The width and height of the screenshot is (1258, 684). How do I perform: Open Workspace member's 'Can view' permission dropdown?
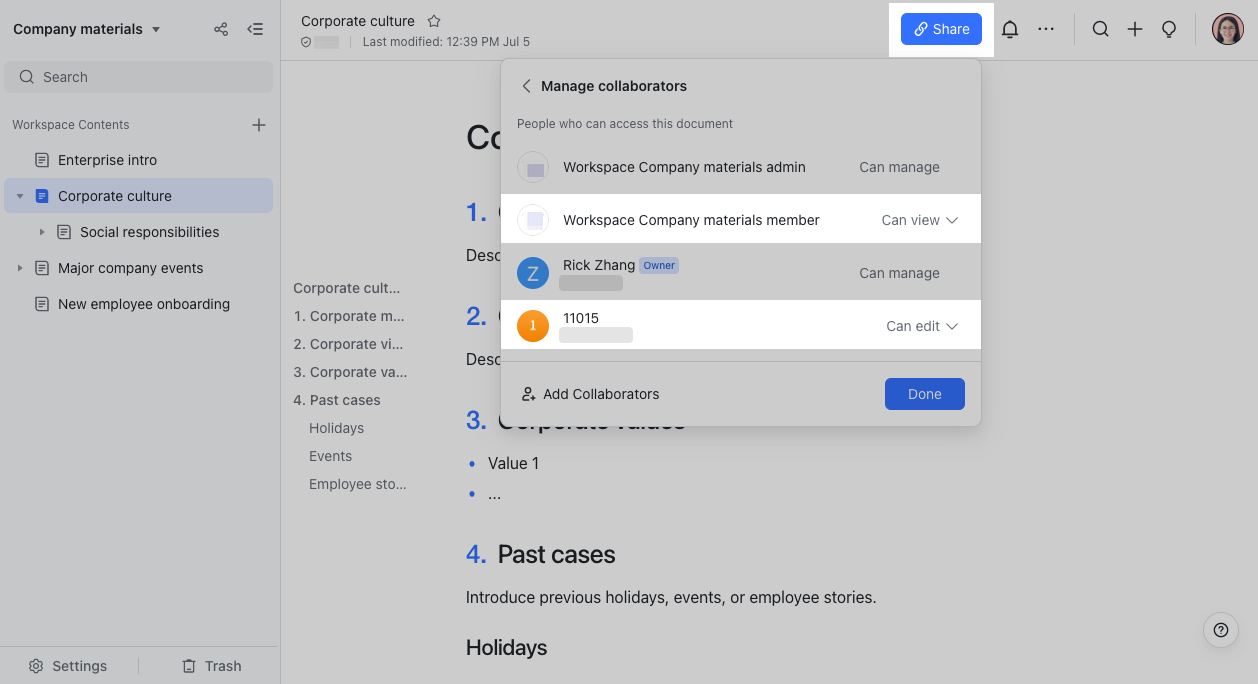918,219
